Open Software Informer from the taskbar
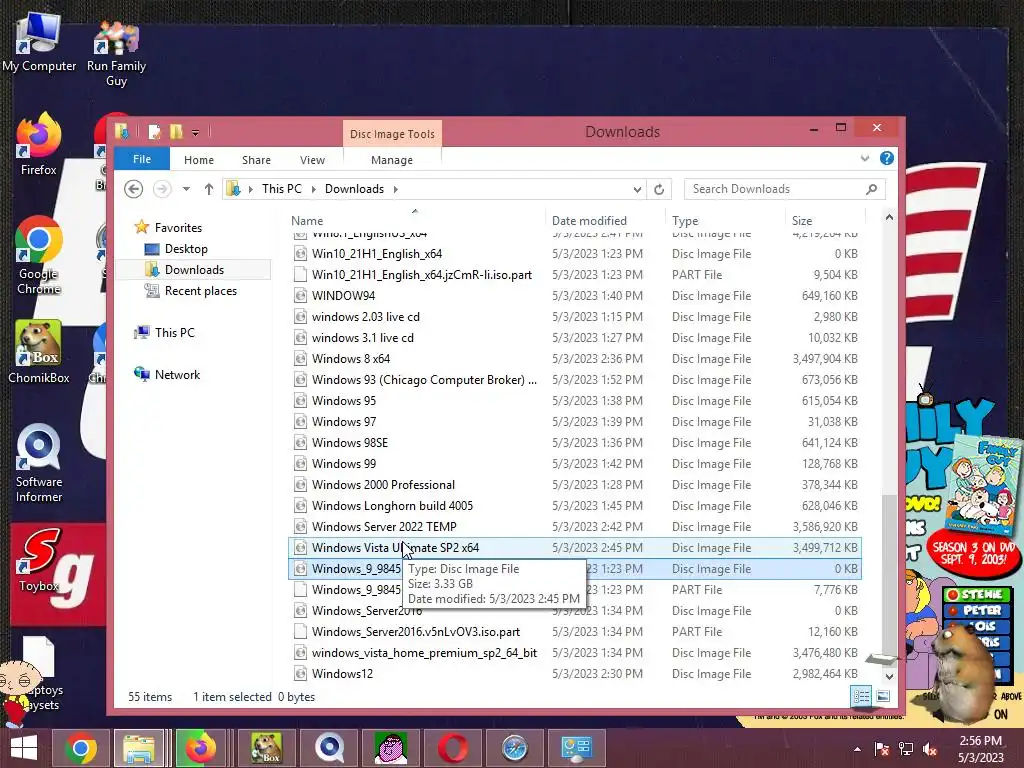Screen dimensions: 1024x768 click(x=328, y=748)
